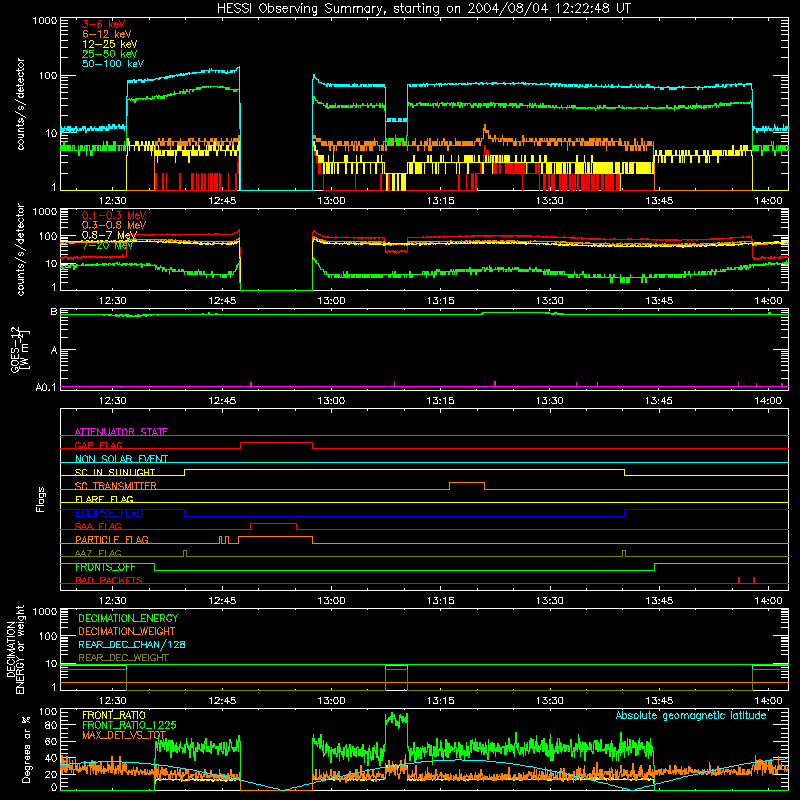Click the HESSI Observing Summary title
This screenshot has height=800, width=800.
423,9
